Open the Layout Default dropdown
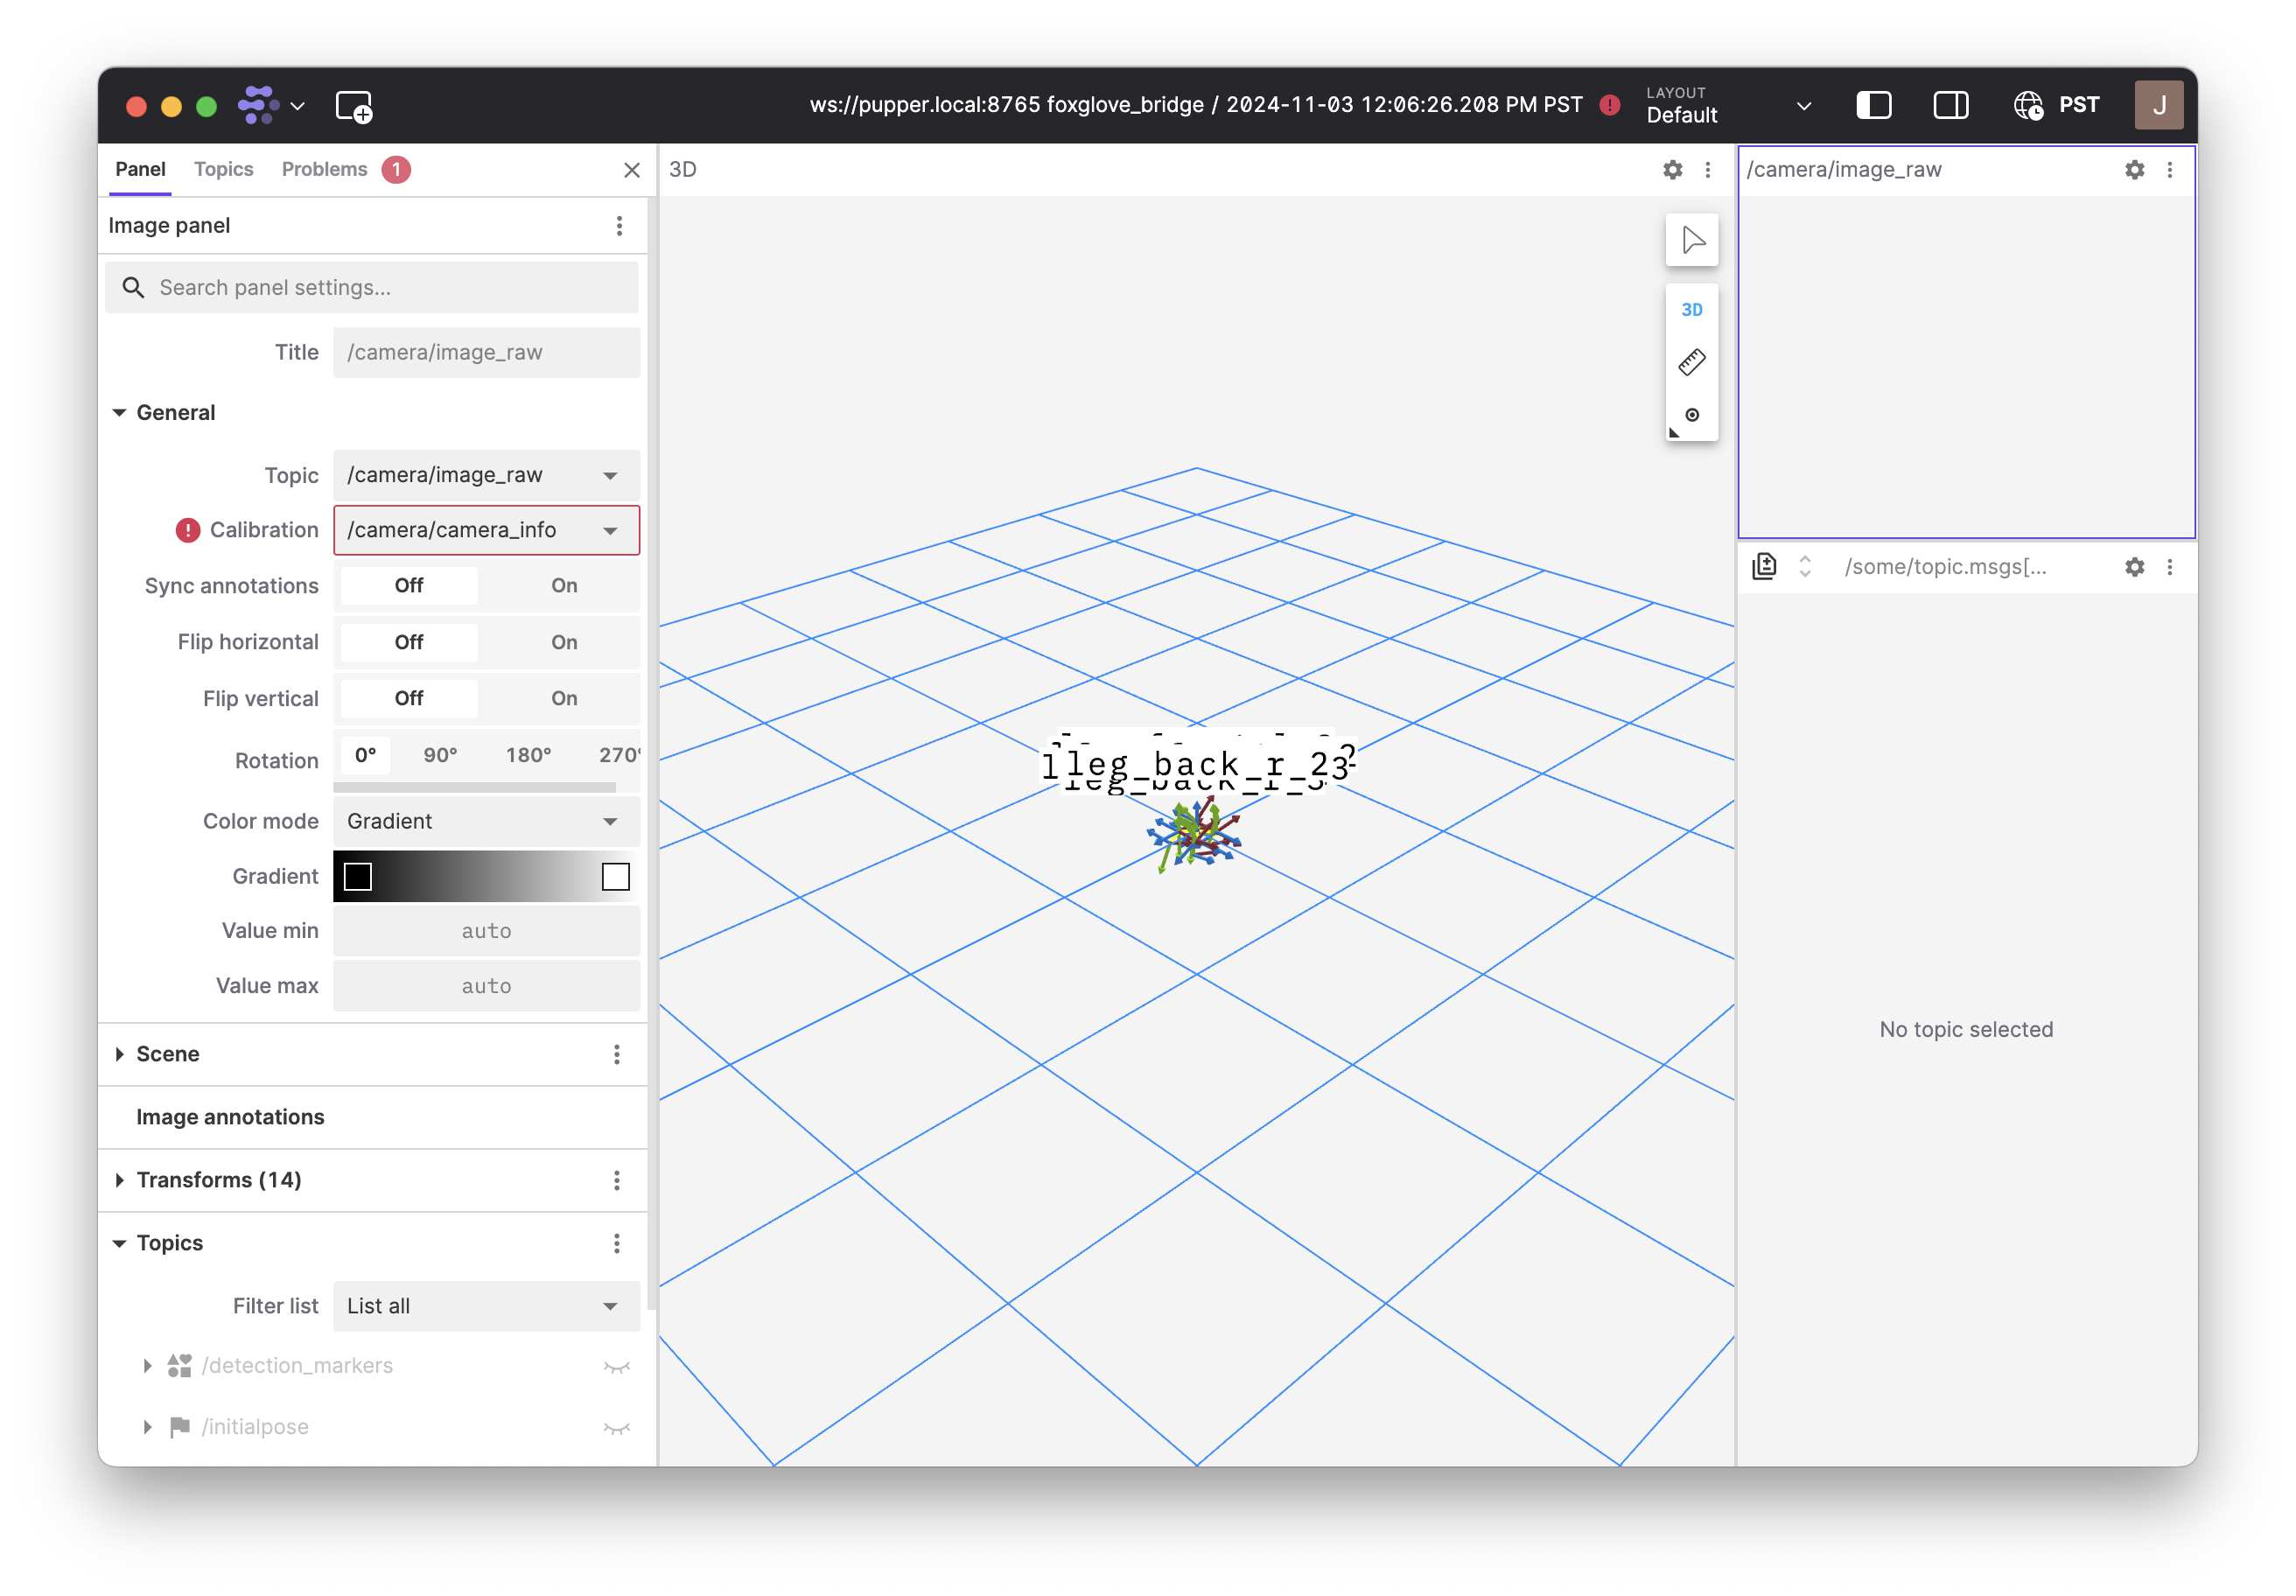 (x=1728, y=105)
